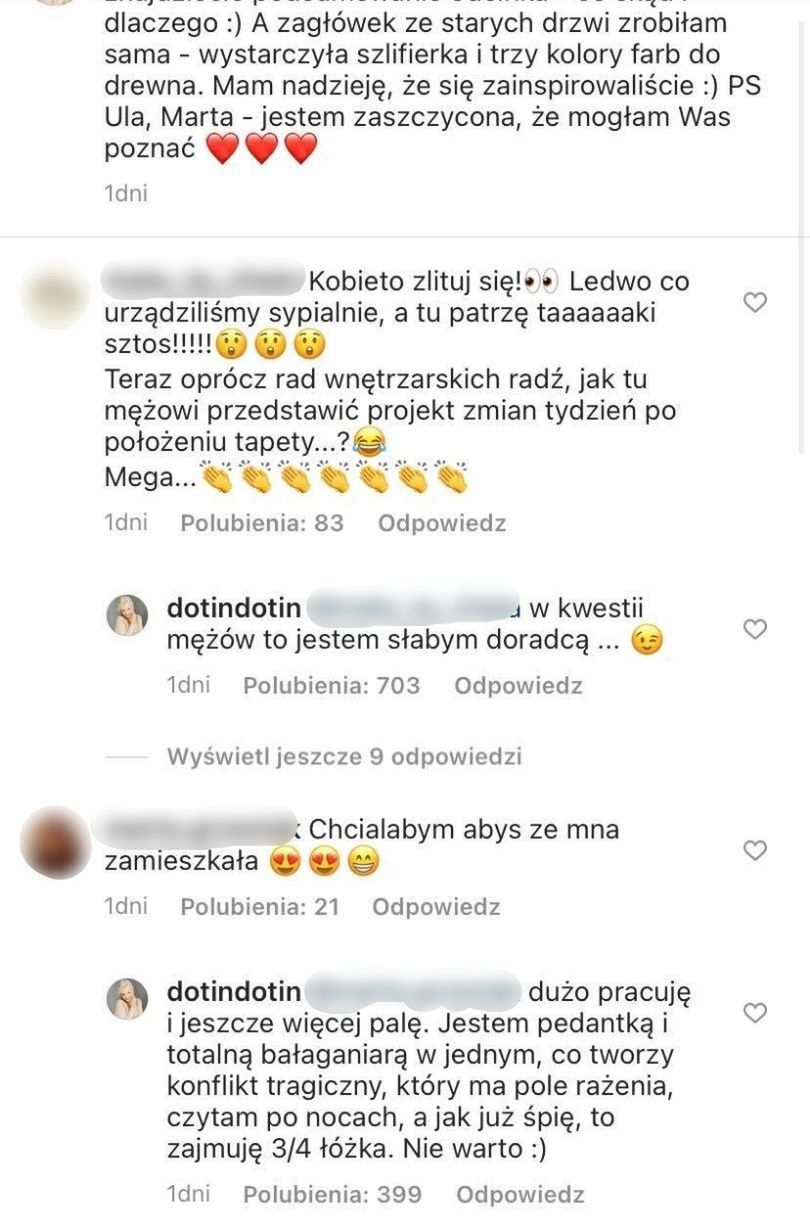This screenshot has height=1225, width=810.
Task: Open dotindotin avatar next to 'dużo pracuję' reply
Action: 127,999
